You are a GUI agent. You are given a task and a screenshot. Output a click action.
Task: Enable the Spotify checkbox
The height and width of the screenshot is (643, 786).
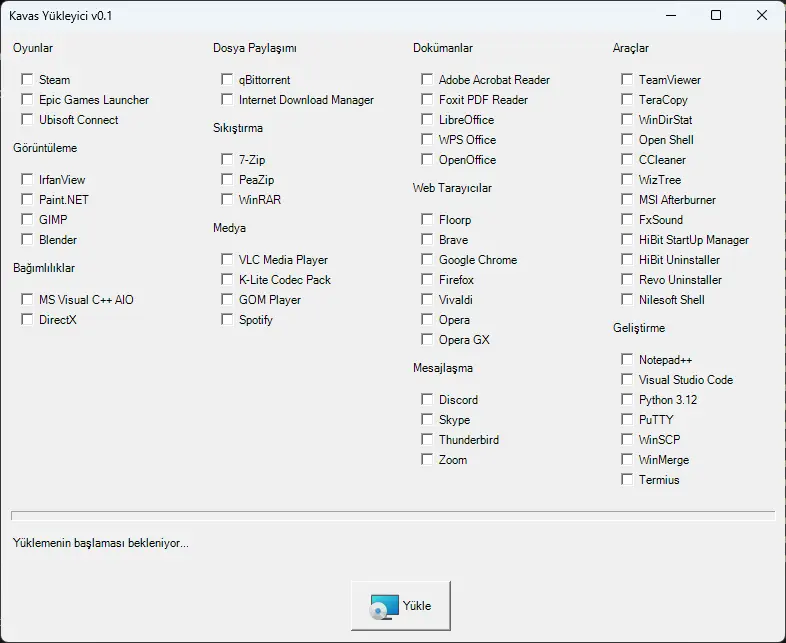point(227,320)
